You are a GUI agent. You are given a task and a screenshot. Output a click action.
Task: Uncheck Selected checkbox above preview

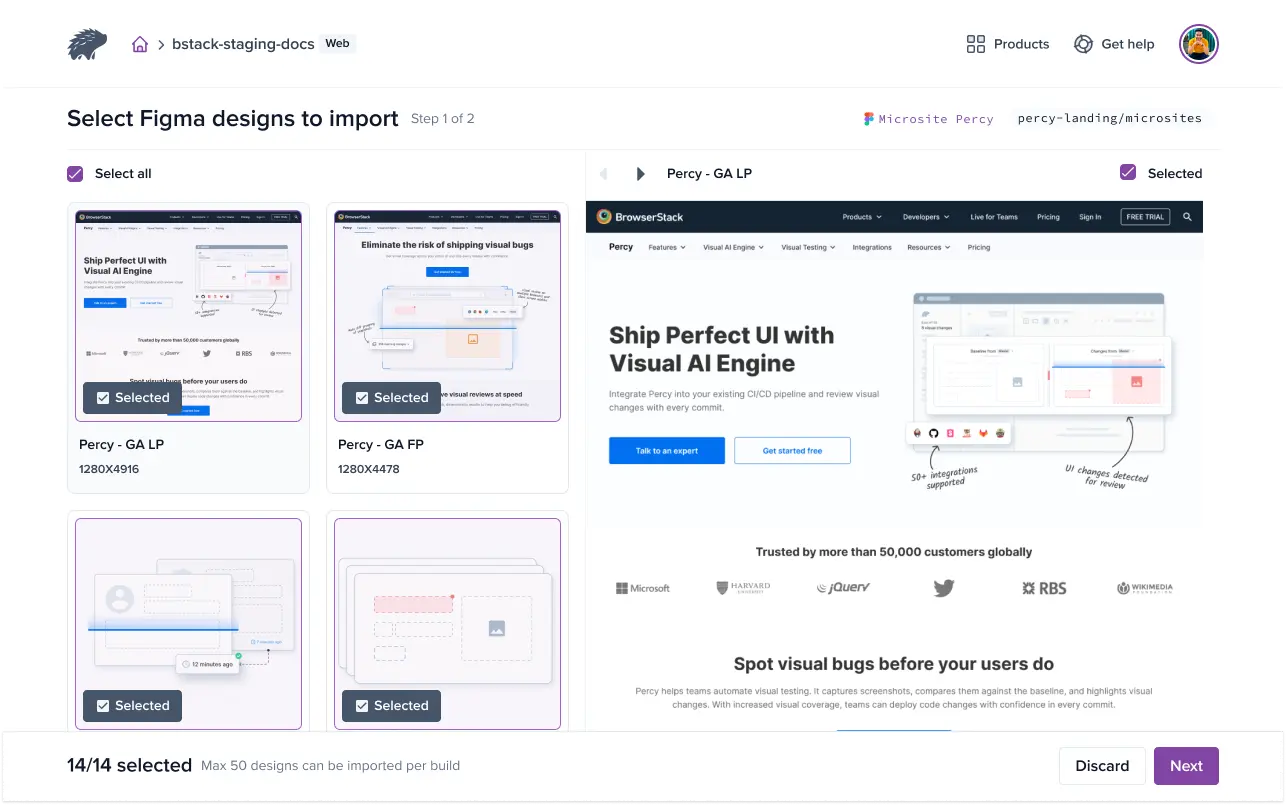pyautogui.click(x=1128, y=173)
